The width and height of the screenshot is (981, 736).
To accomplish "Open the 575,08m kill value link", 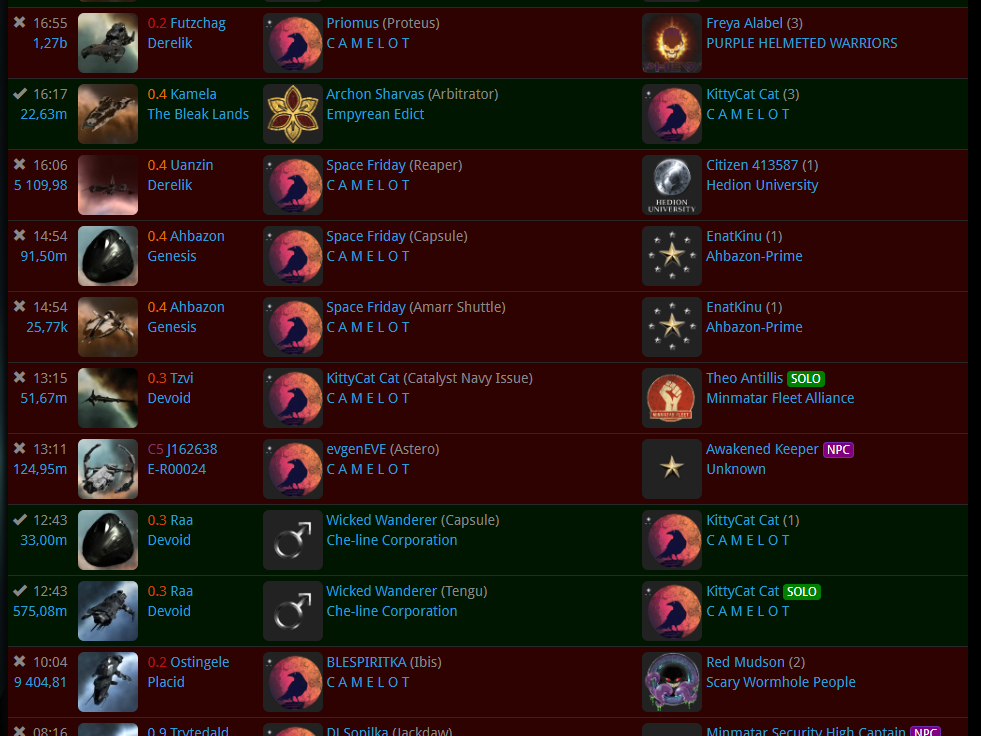I will click(x=40, y=611).
